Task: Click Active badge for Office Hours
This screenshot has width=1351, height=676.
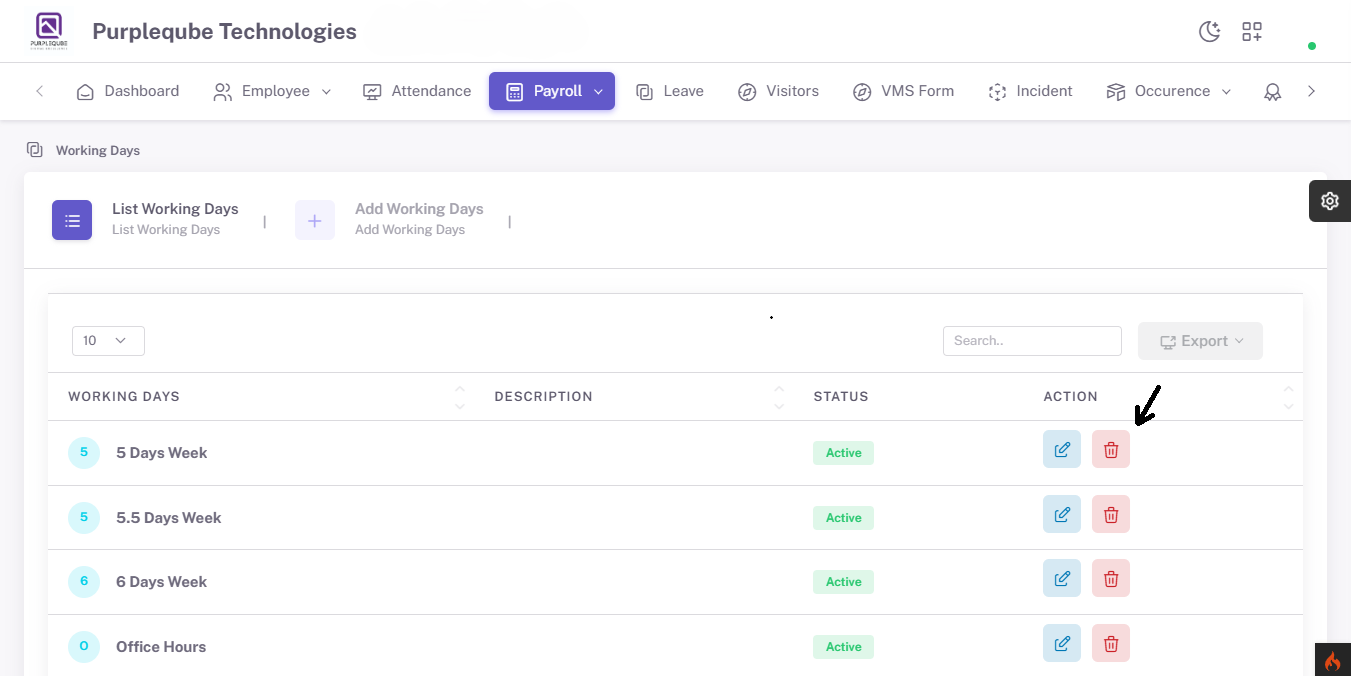Action: pos(843,647)
